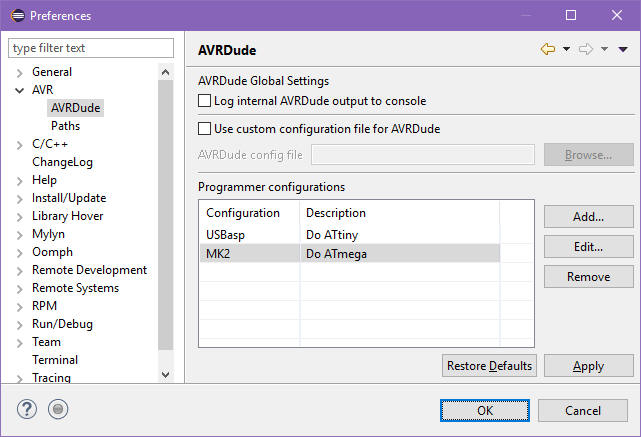Click the type filter text field
Image resolution: width=641 pixels, height=437 pixels.
click(x=90, y=48)
